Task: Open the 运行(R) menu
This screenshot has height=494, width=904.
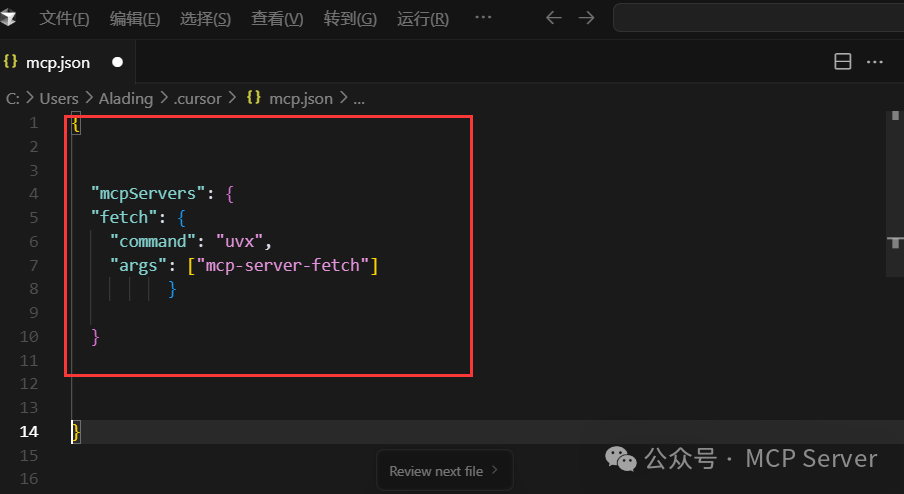Action: [422, 19]
